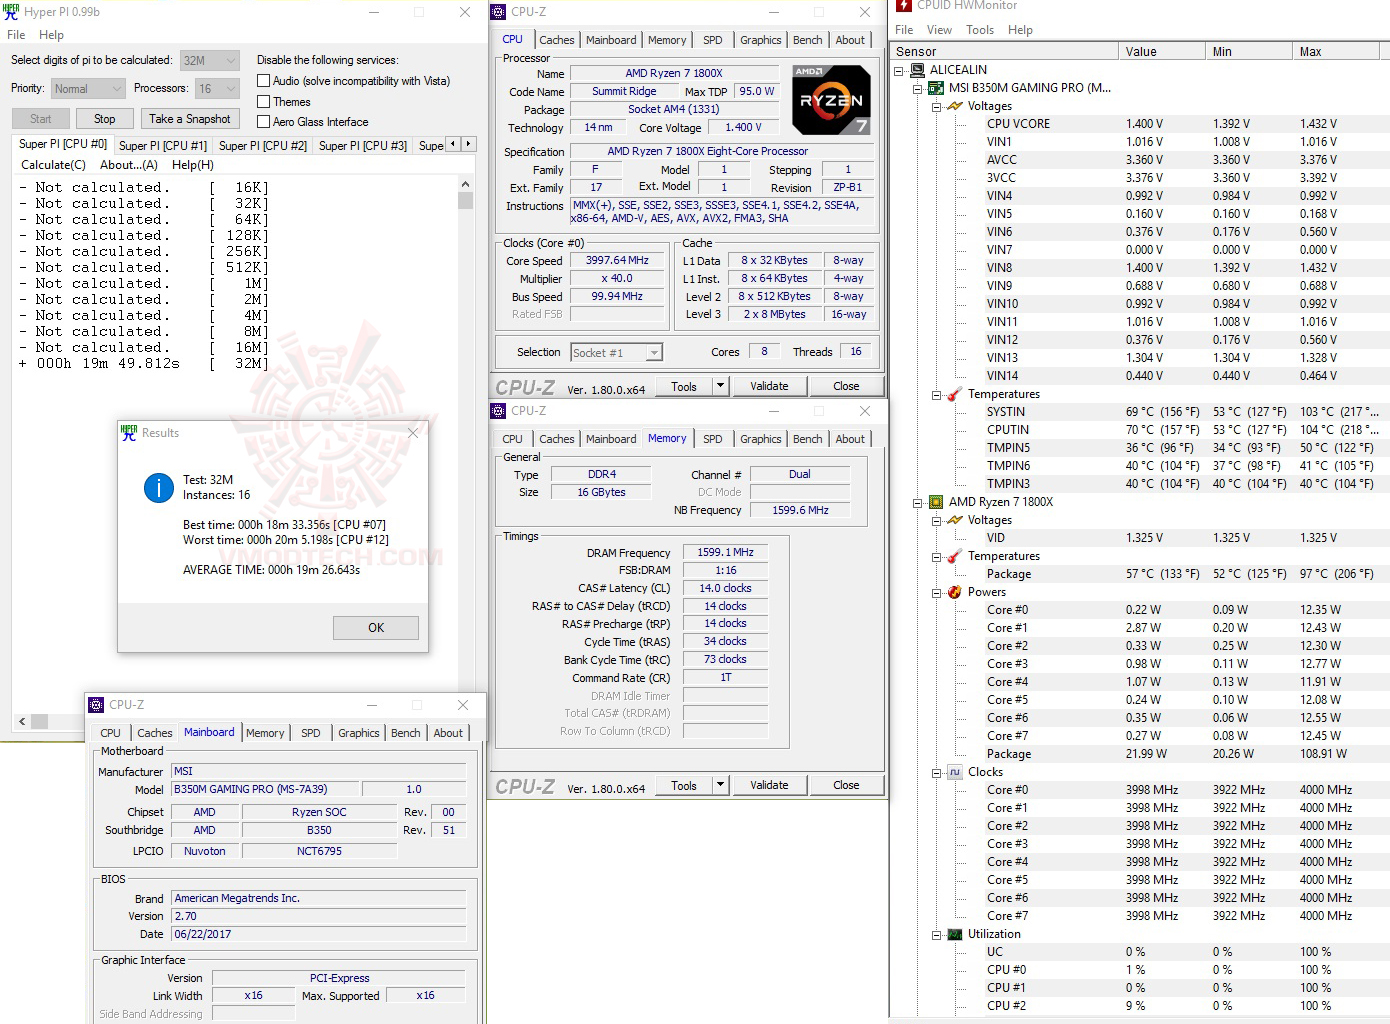This screenshot has height=1024, width=1390.
Task: Enable Audio (solve incompatibility with Vista) checkbox
Action: point(264,81)
